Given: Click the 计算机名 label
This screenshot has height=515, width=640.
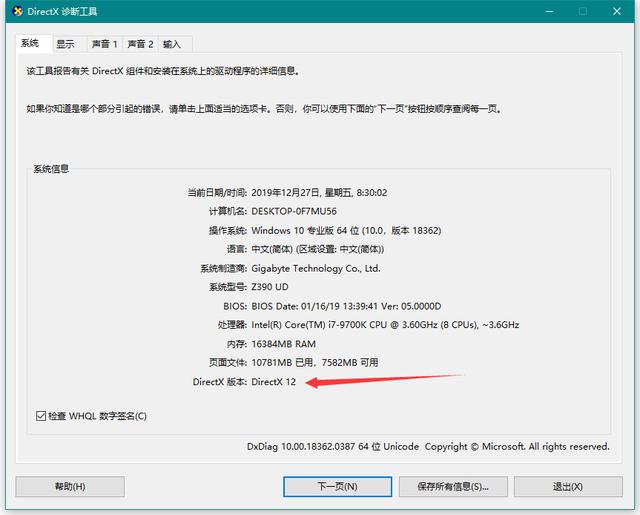Looking at the screenshot, I should 228,211.
